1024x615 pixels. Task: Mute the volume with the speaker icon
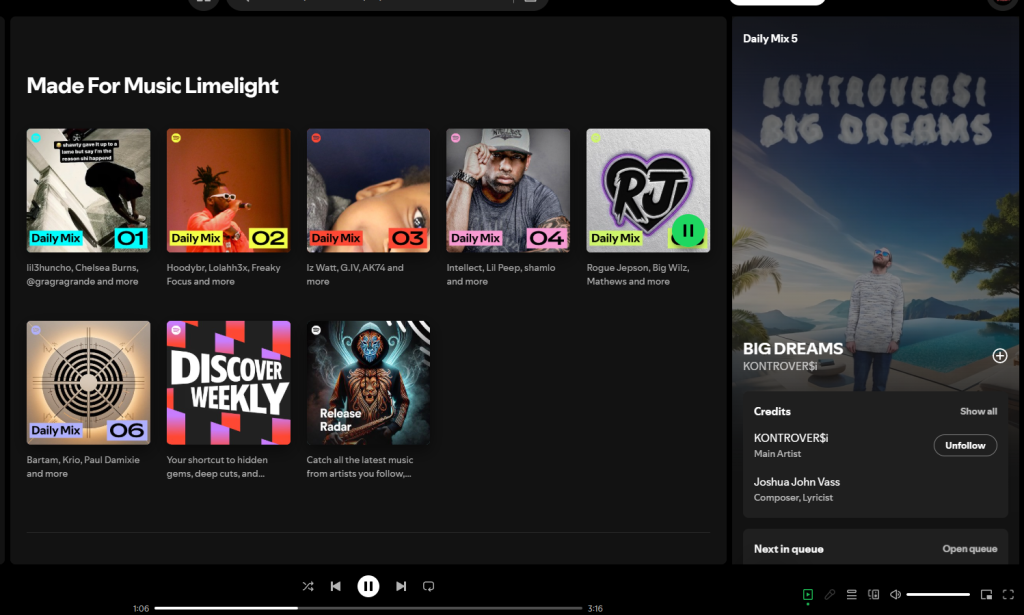[895, 594]
